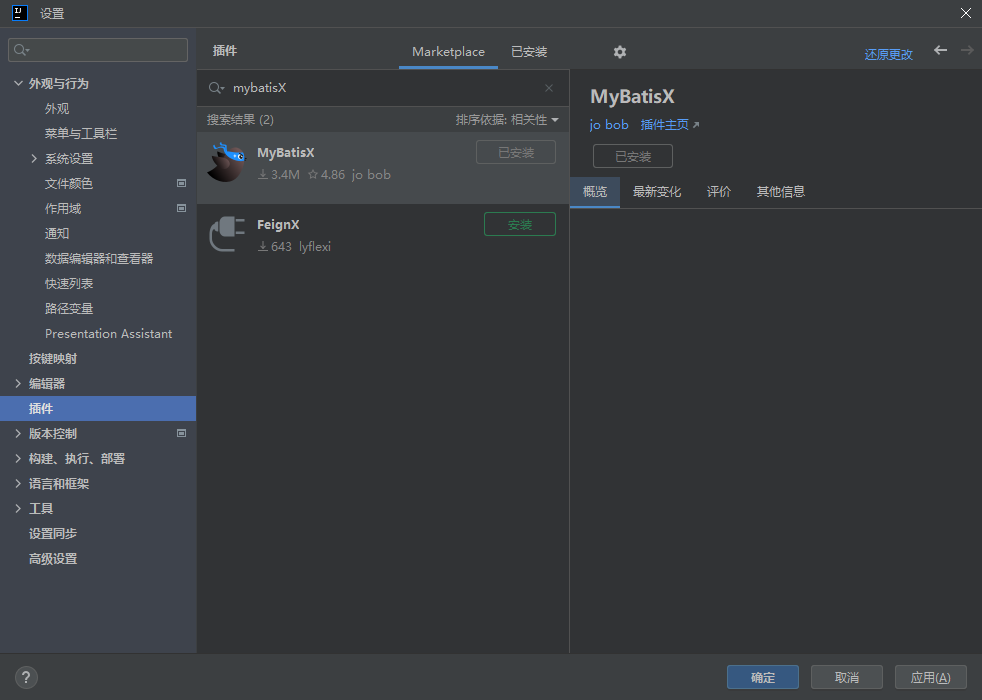Image resolution: width=982 pixels, height=700 pixels.
Task: Click the green 安装 button for FeignX
Action: tap(520, 224)
